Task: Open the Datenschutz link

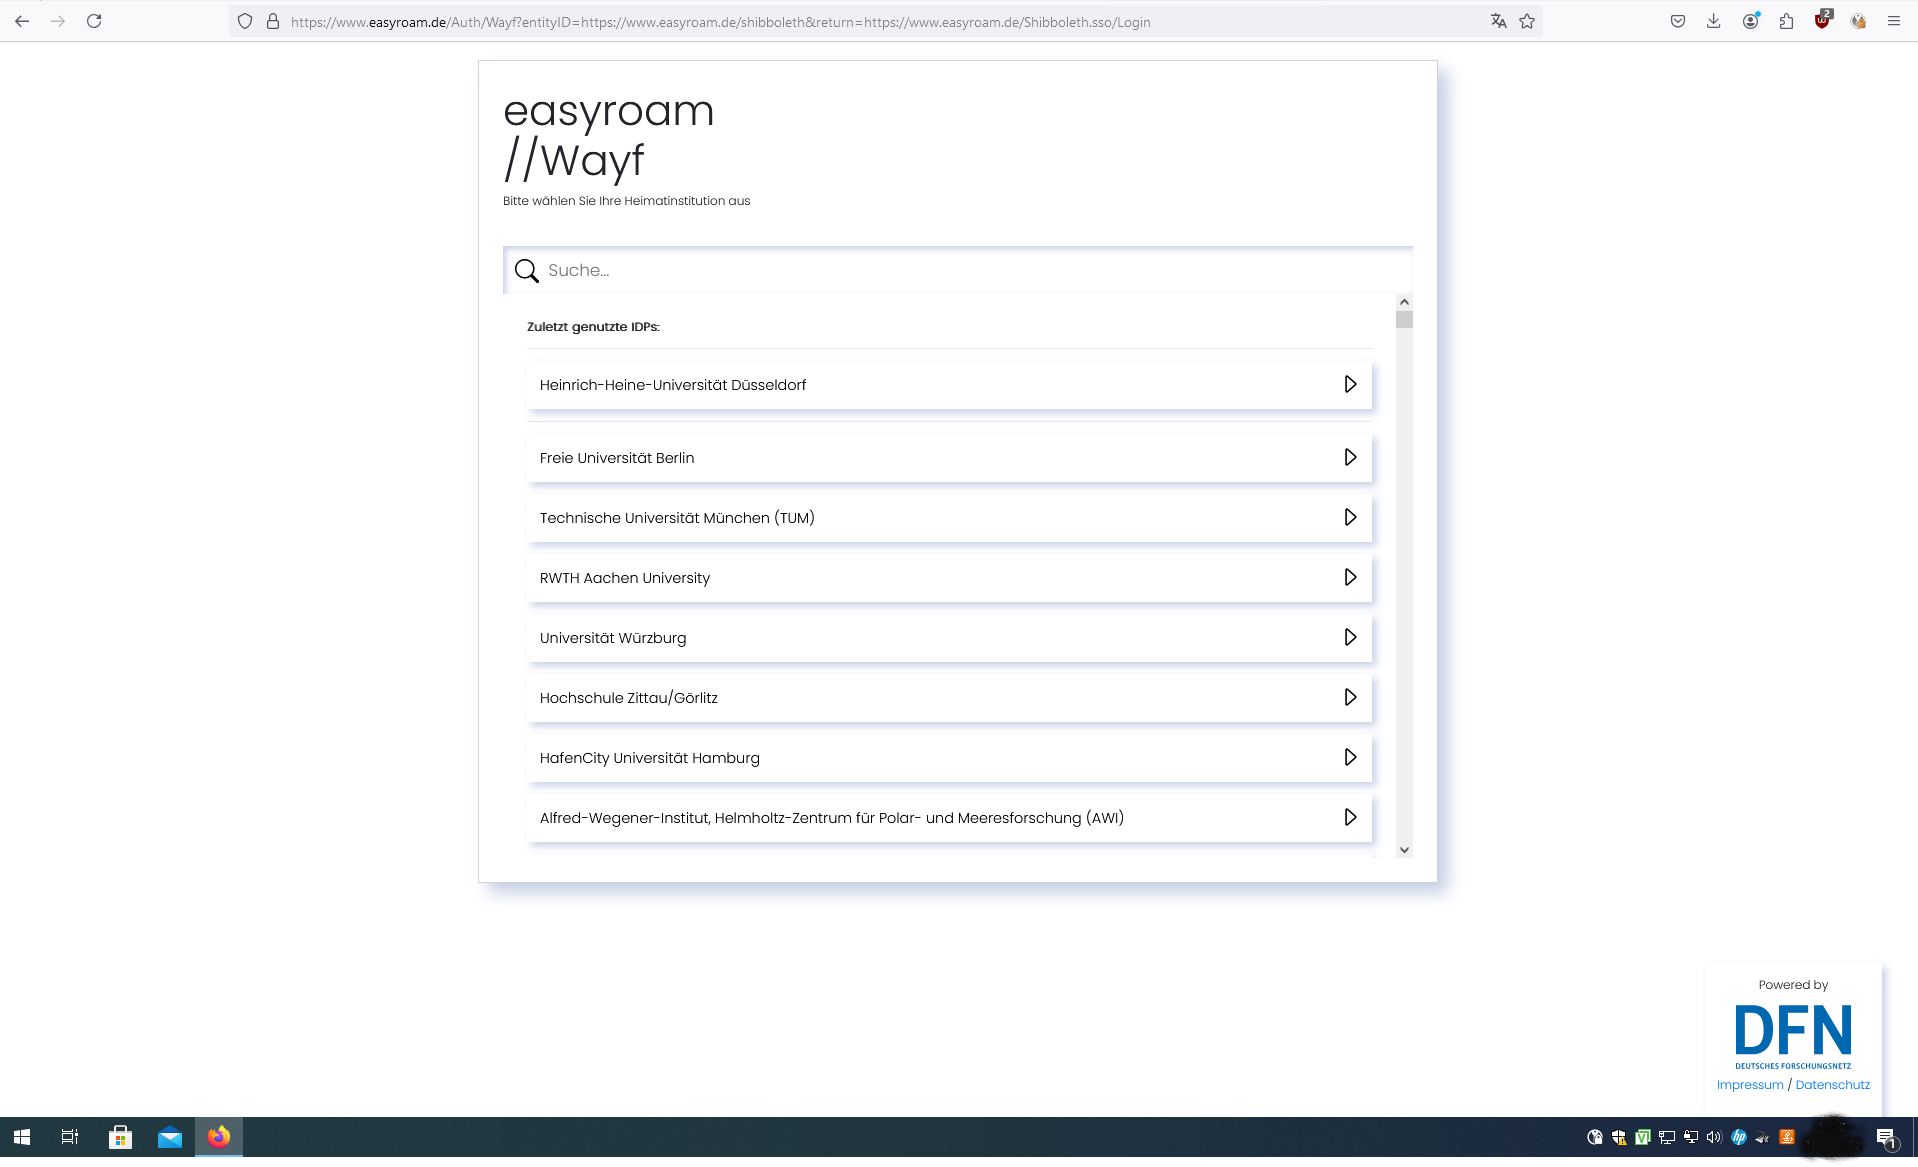Action: 1832,1085
